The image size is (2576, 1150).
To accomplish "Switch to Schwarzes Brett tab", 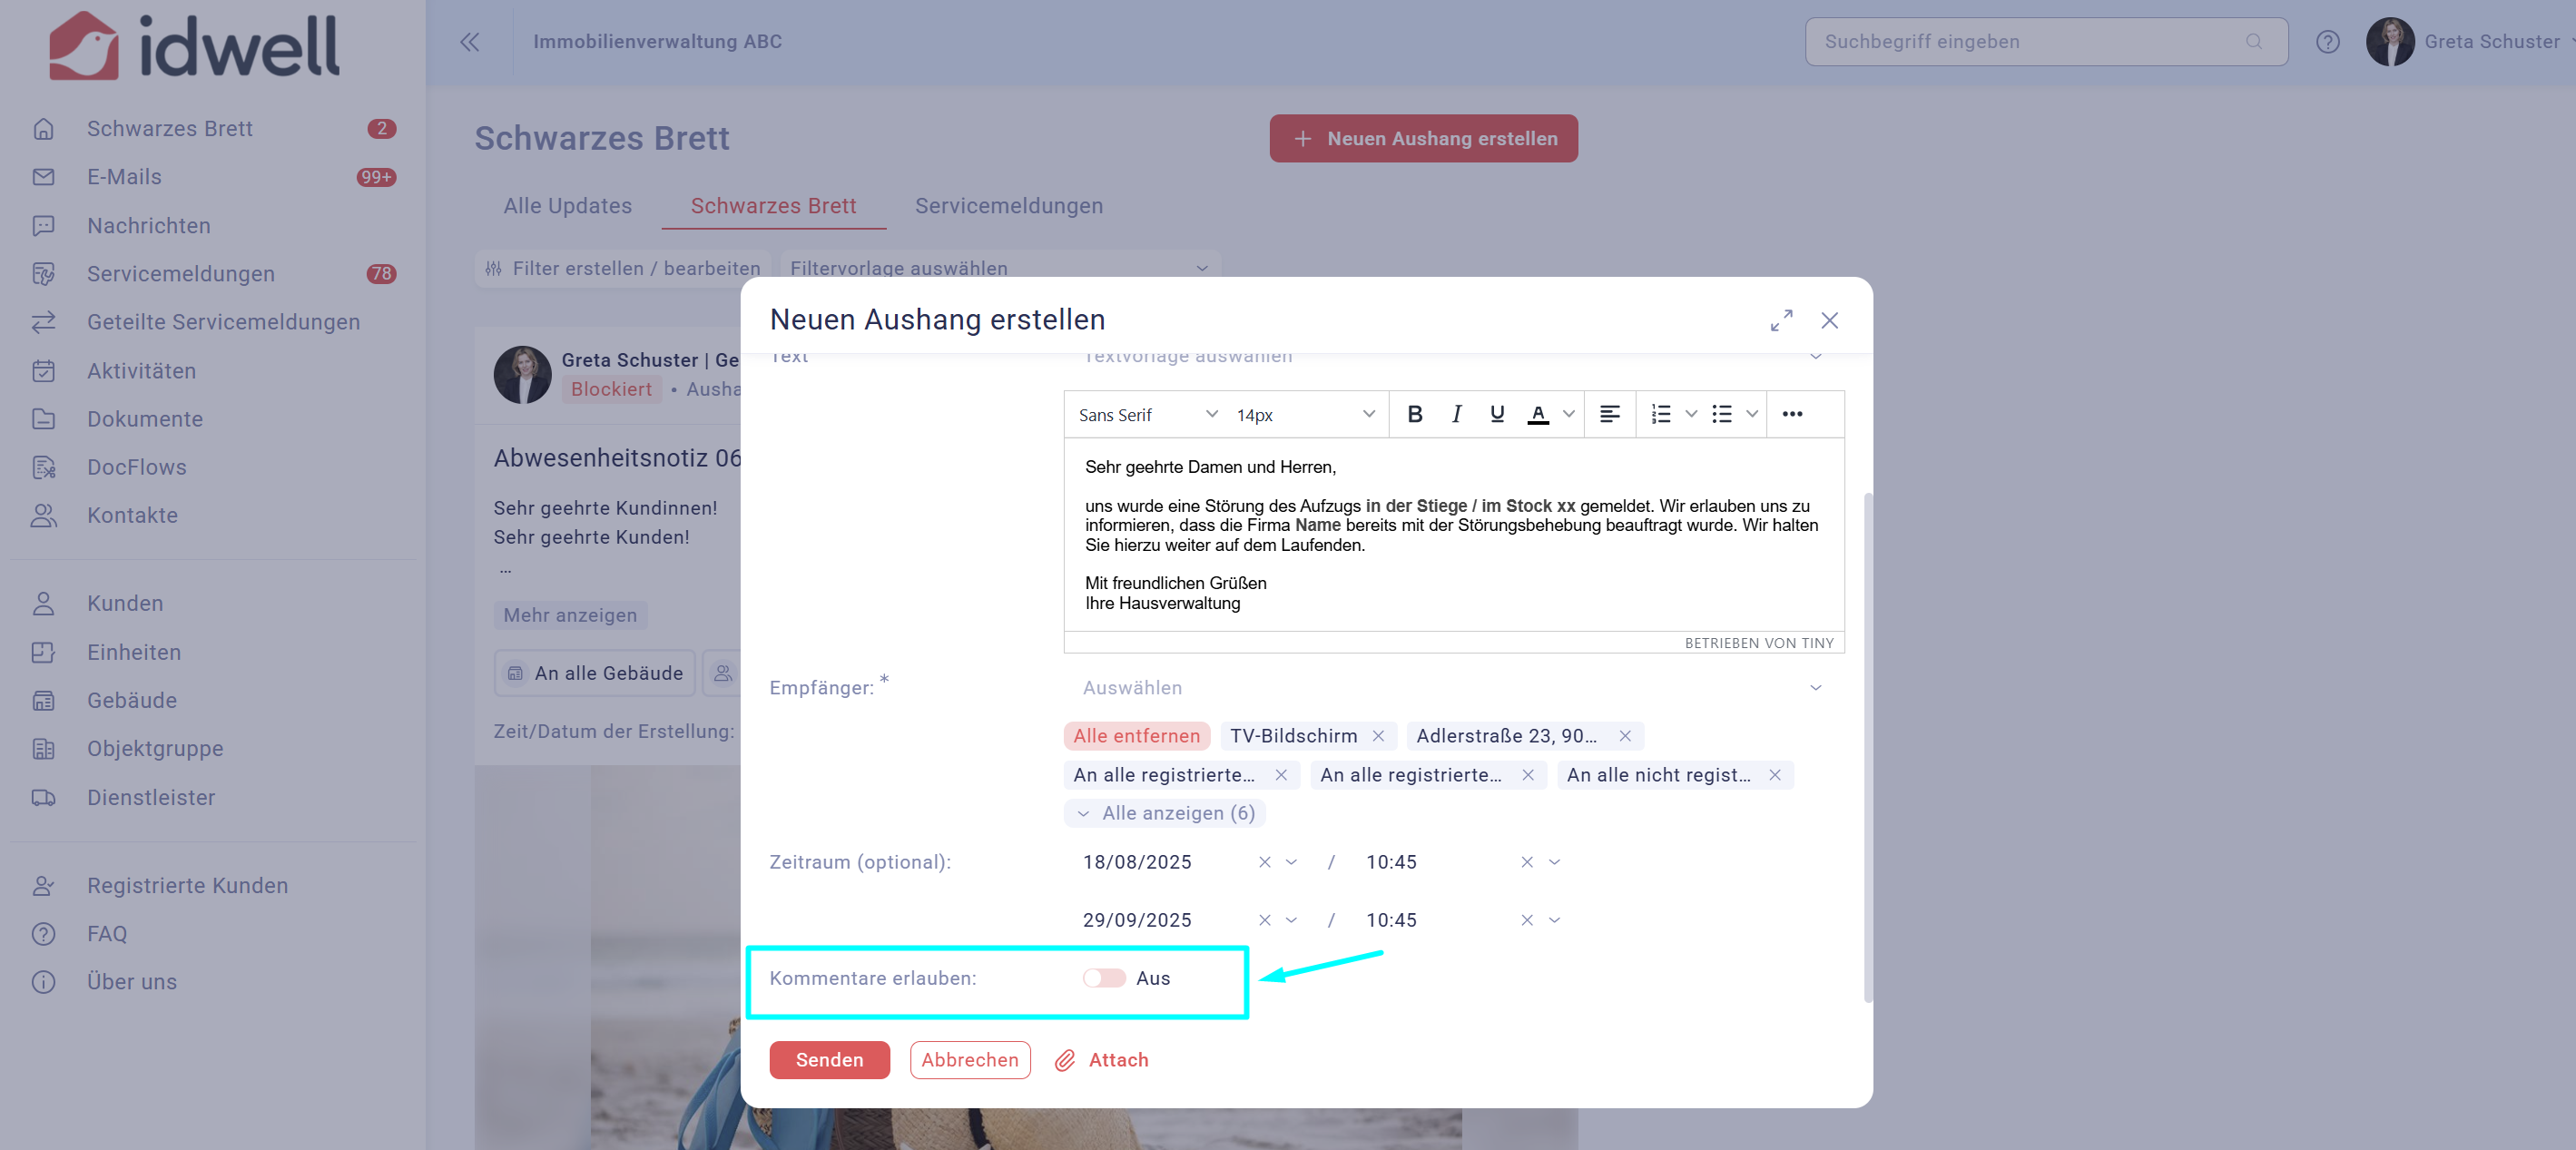I will coord(773,206).
